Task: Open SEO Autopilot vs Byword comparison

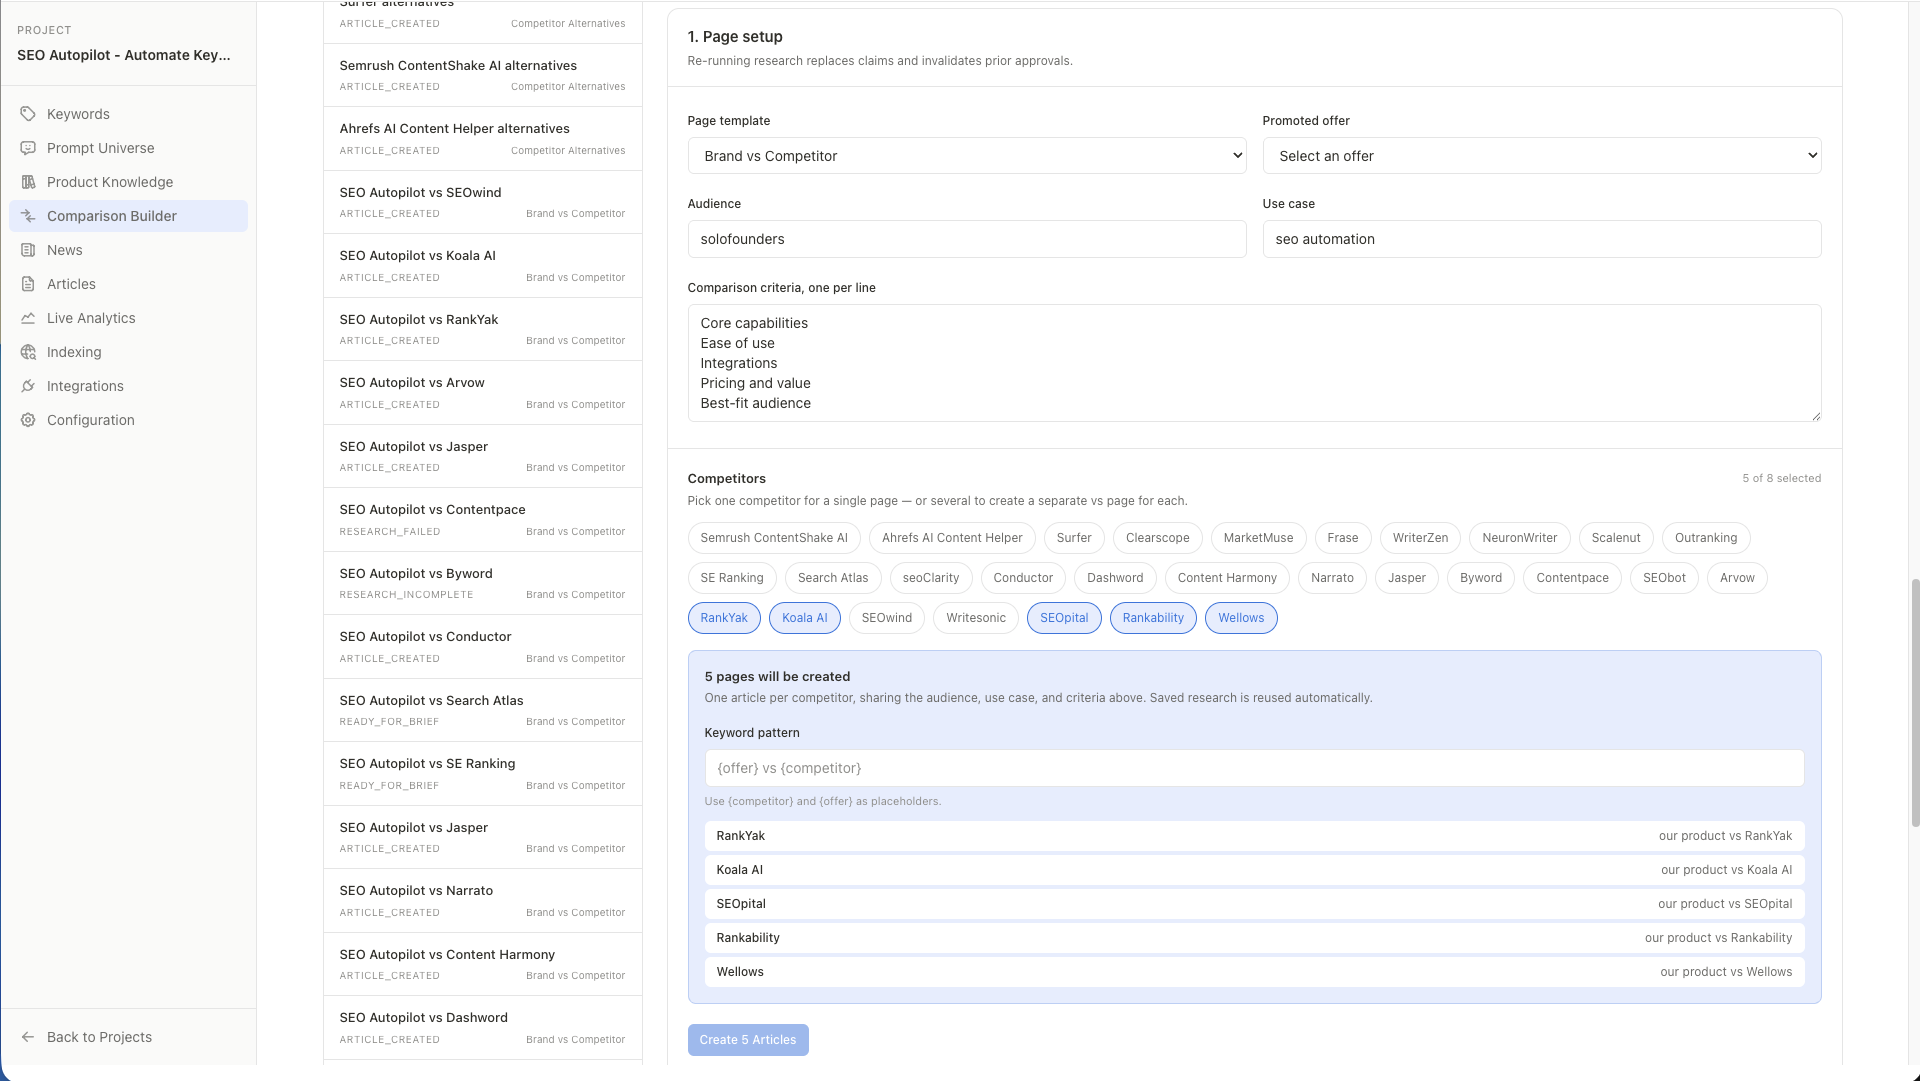Action: pyautogui.click(x=483, y=583)
